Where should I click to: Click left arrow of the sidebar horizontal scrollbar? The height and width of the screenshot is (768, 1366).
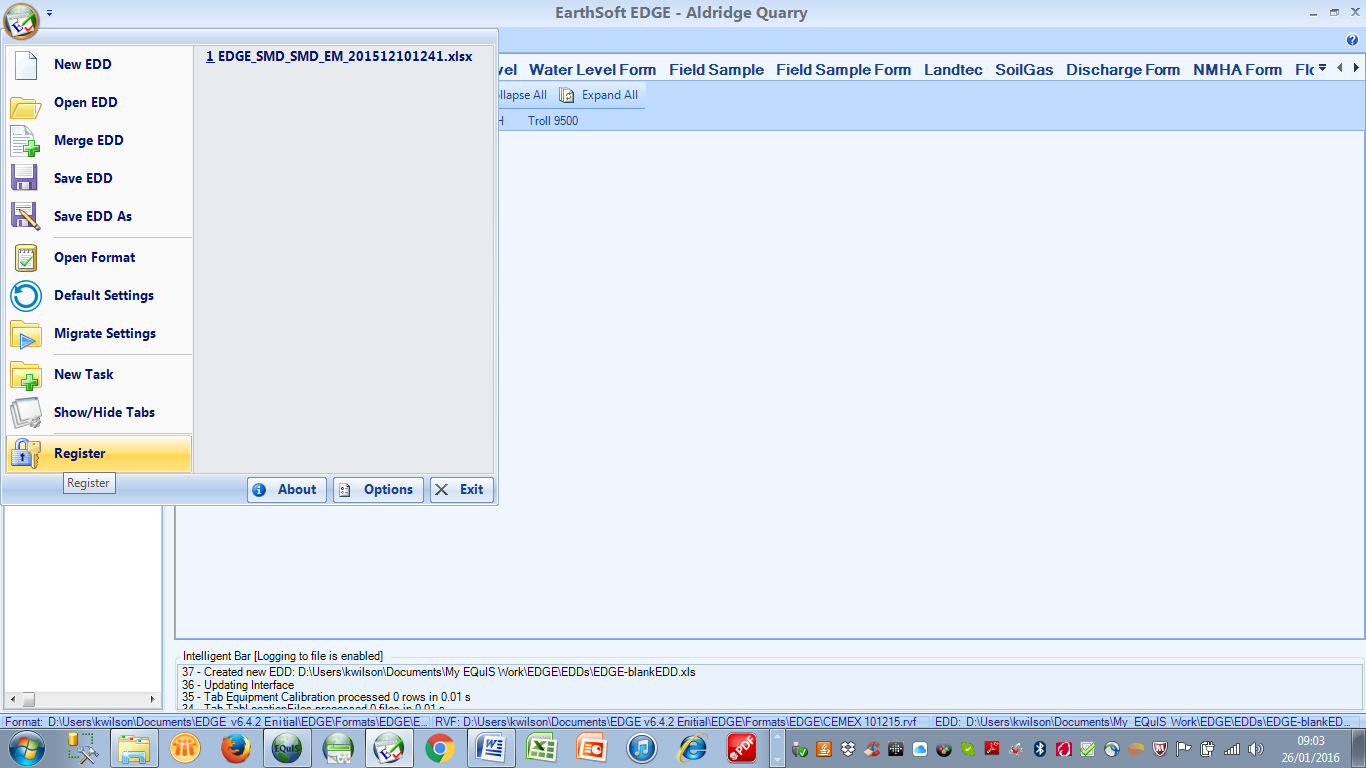[12, 700]
